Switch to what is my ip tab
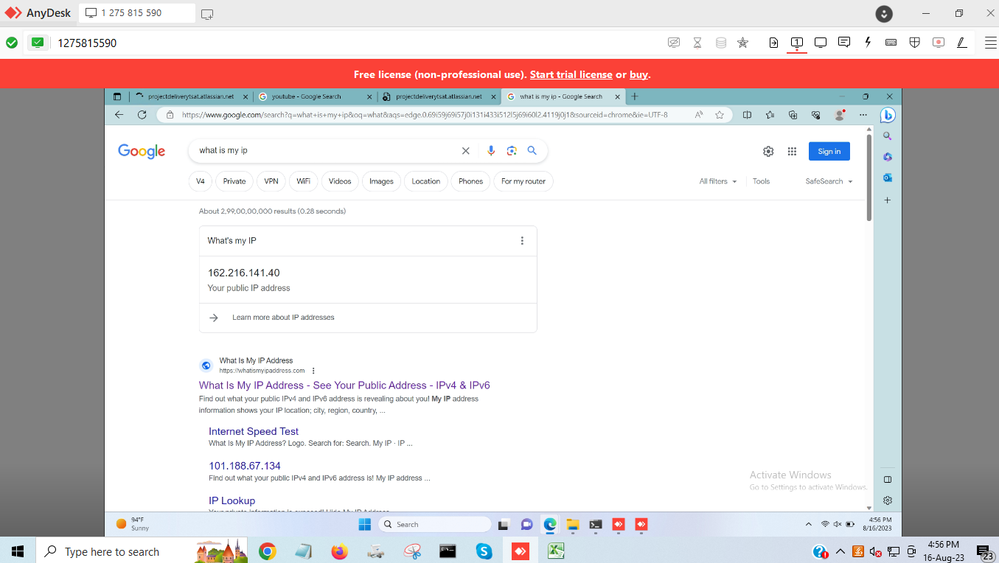999x563 pixels. pos(564,97)
